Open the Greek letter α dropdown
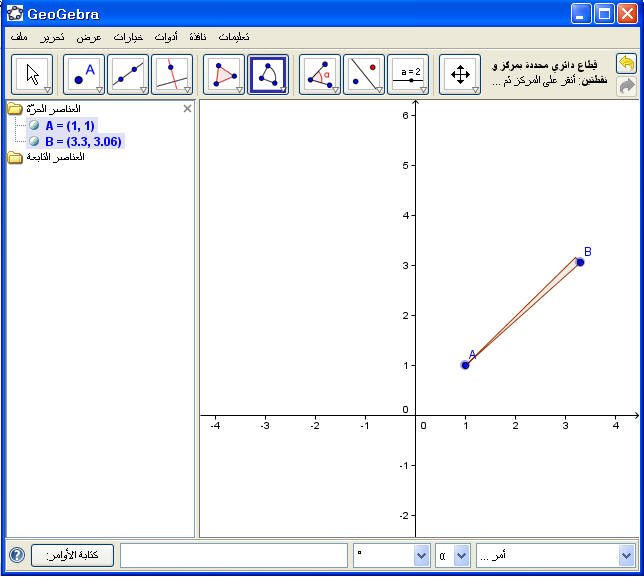644x577 pixels. [461, 555]
